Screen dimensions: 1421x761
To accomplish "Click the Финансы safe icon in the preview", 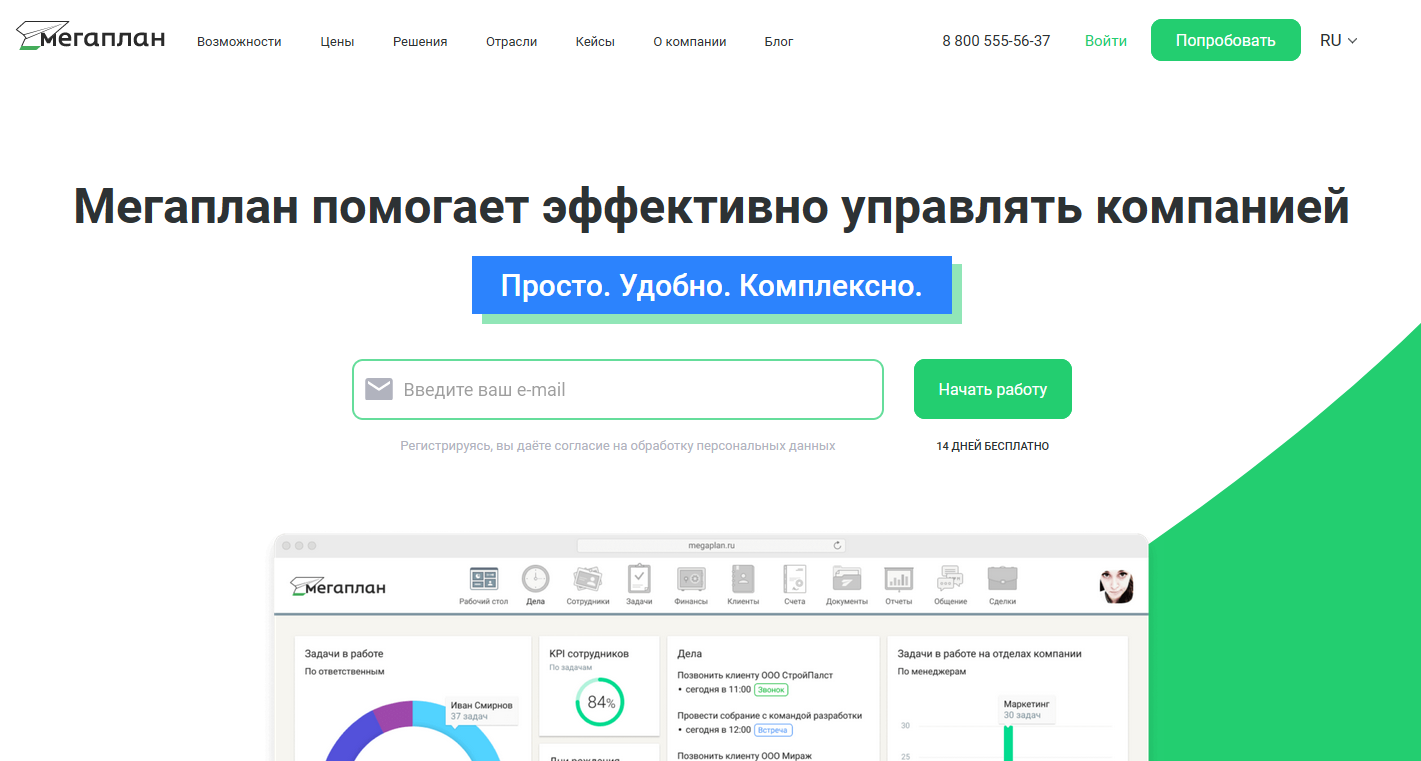I will (x=691, y=579).
